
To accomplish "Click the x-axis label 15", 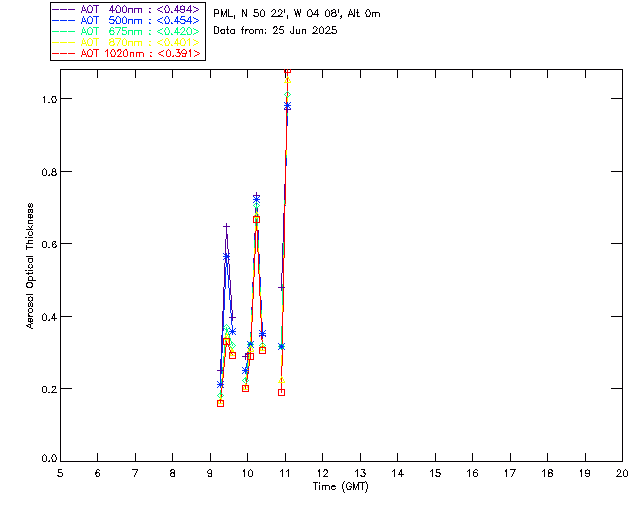I will pos(435,473).
